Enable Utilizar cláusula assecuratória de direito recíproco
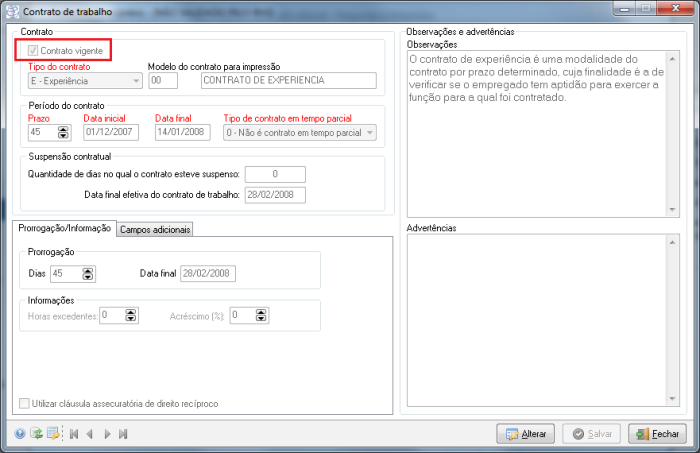The image size is (700, 453). point(25,404)
